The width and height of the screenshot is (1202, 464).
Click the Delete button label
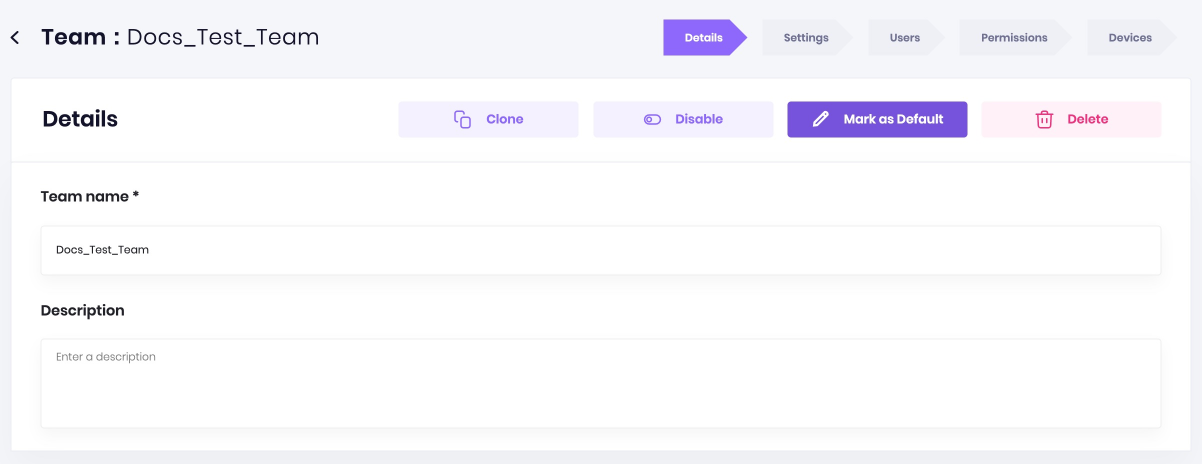pos(1088,119)
